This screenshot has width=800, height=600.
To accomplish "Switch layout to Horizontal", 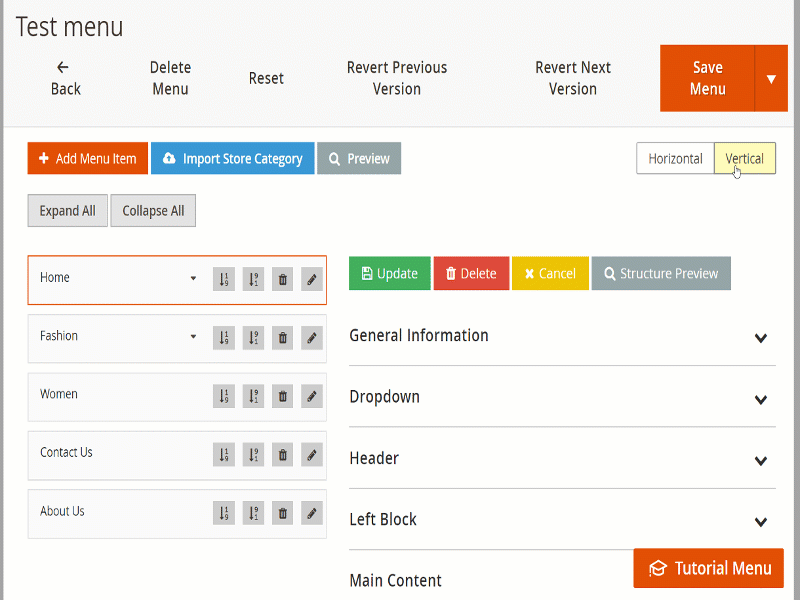I will pyautogui.click(x=675, y=159).
